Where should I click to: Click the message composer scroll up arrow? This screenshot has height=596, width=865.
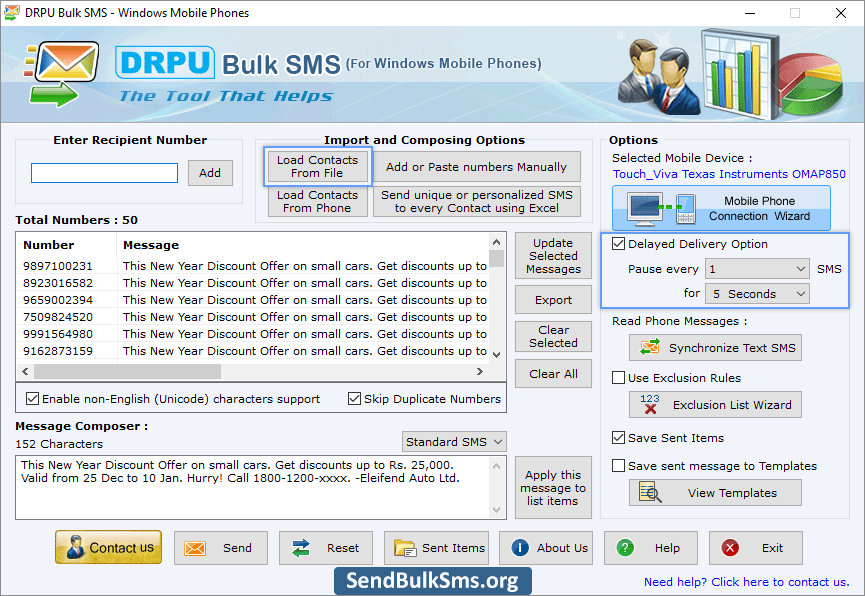[496, 466]
